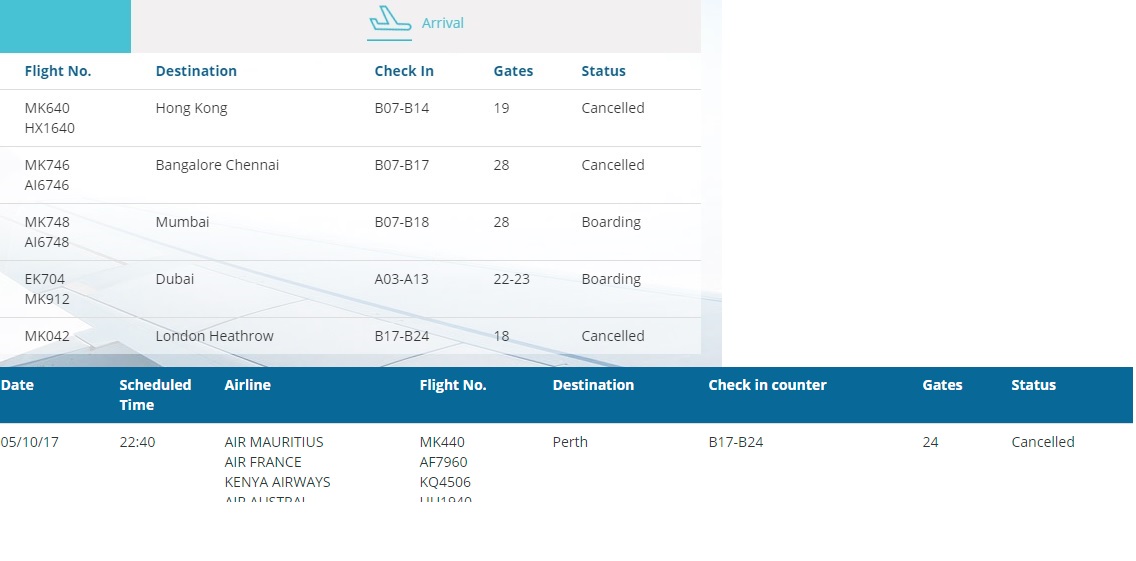The width and height of the screenshot is (1136, 561).
Task: Click the airplane landing icon
Action: (x=389, y=20)
